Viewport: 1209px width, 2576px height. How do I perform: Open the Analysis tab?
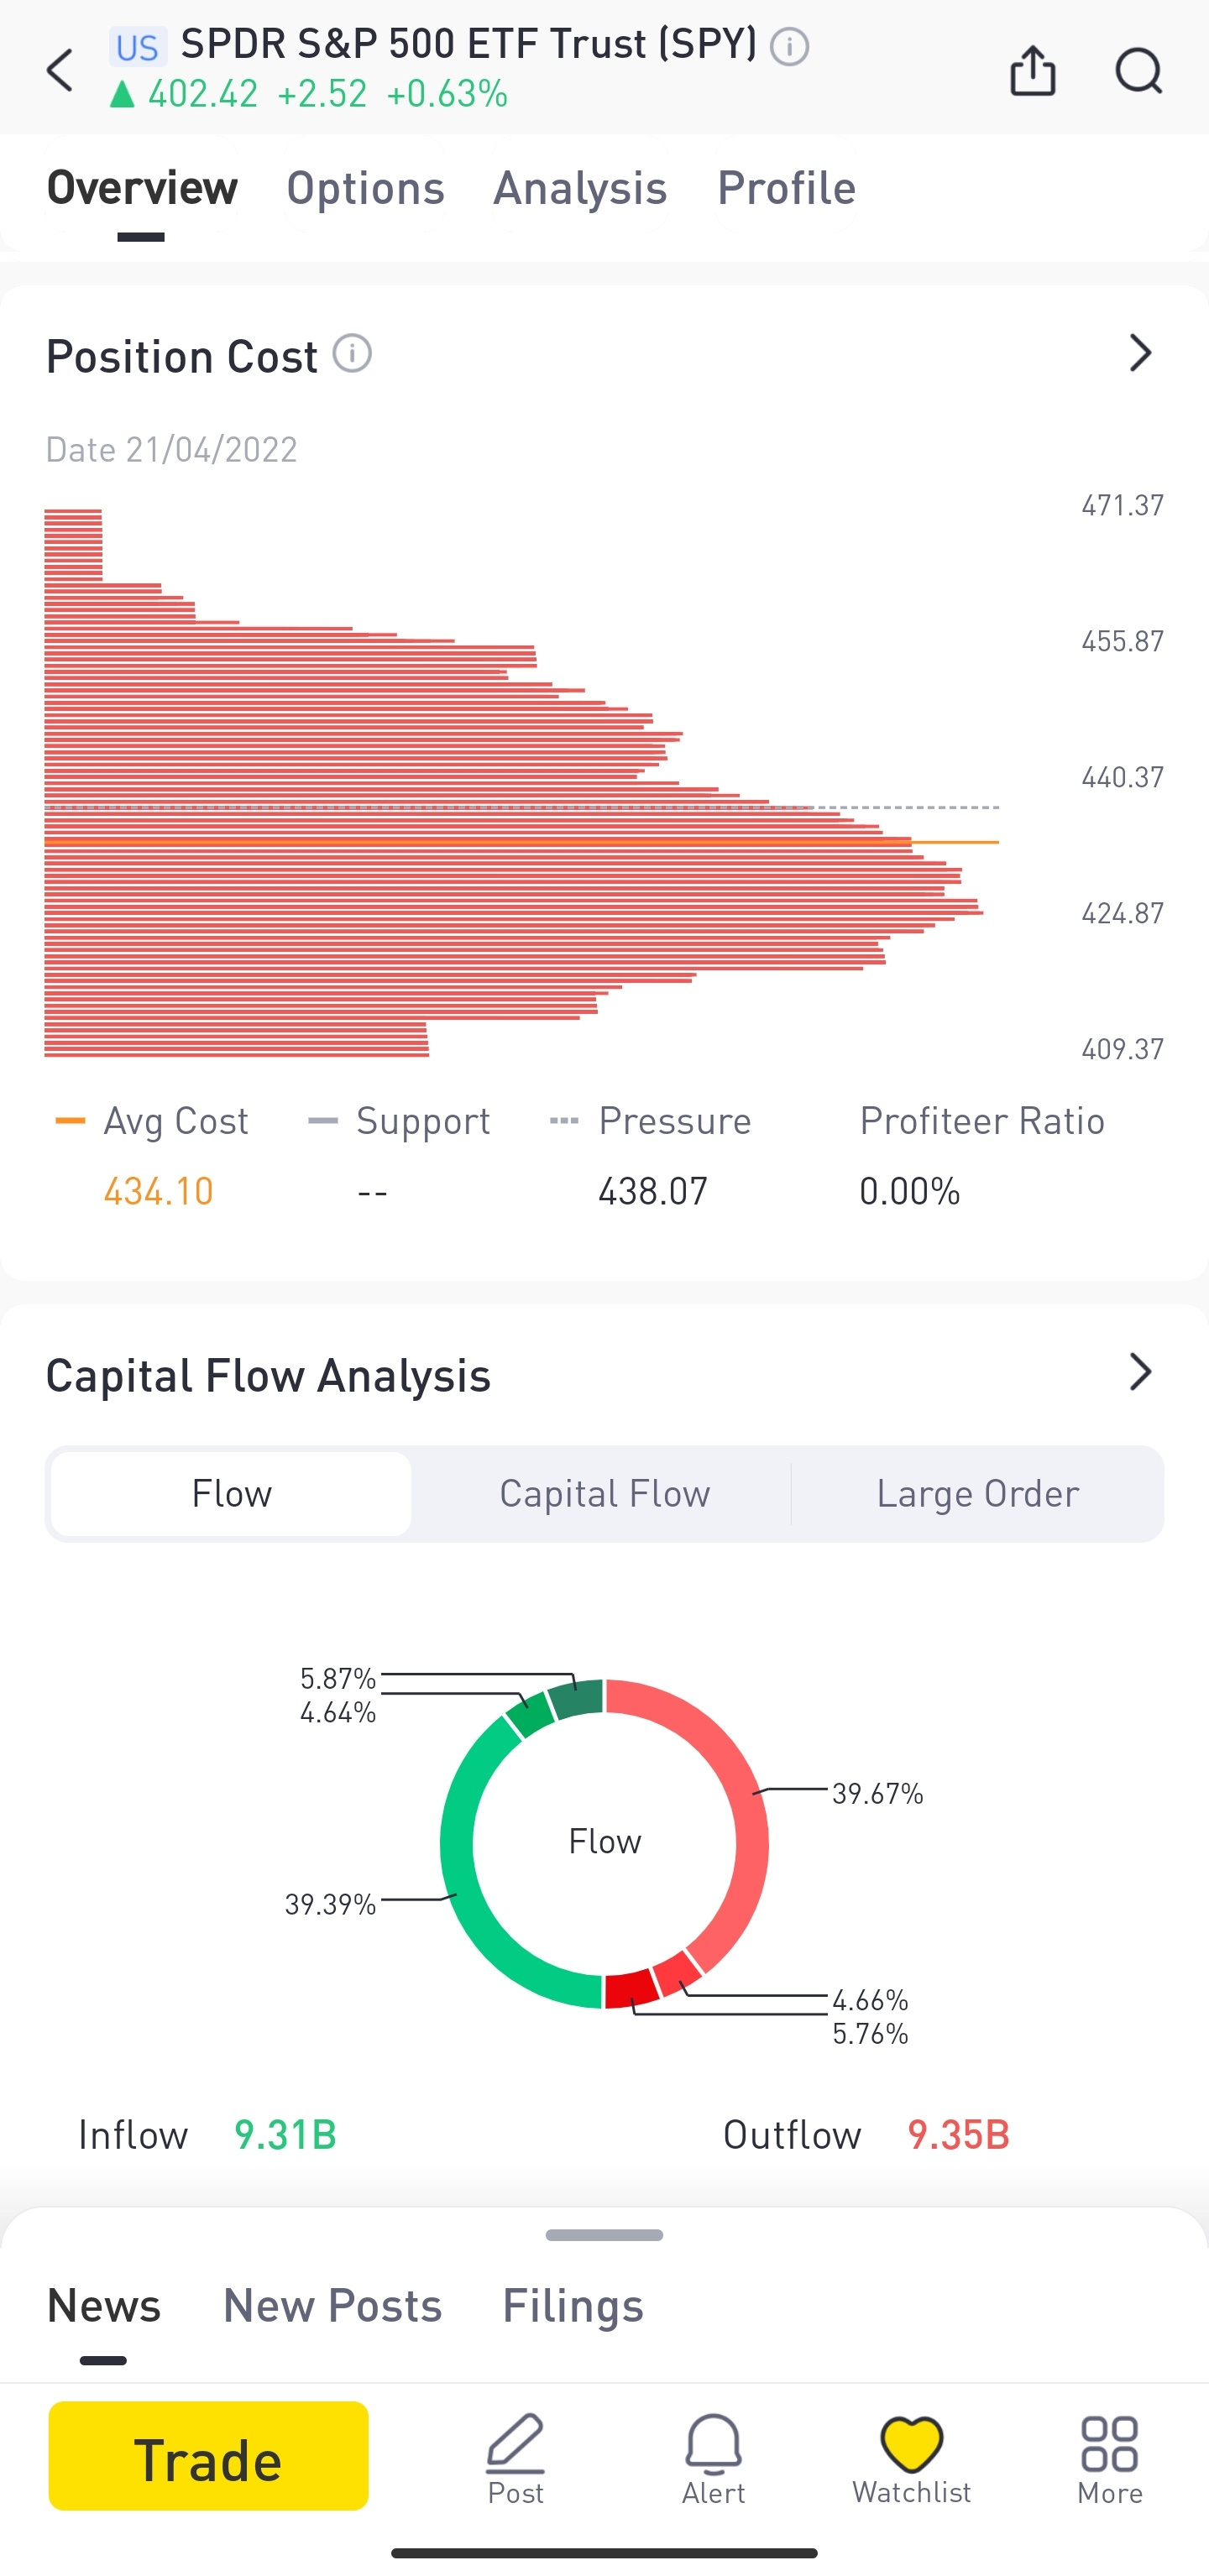point(580,188)
